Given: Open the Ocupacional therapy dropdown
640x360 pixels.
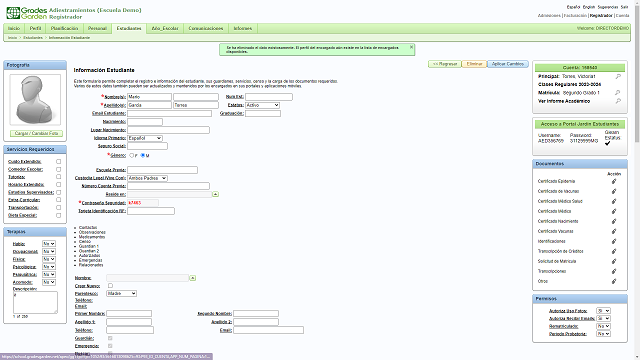Looking at the screenshot, I should 49,251.
